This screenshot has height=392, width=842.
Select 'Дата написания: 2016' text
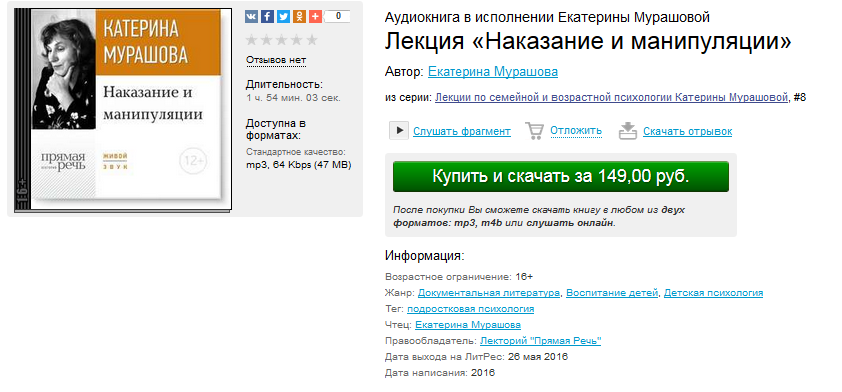[x=440, y=373]
